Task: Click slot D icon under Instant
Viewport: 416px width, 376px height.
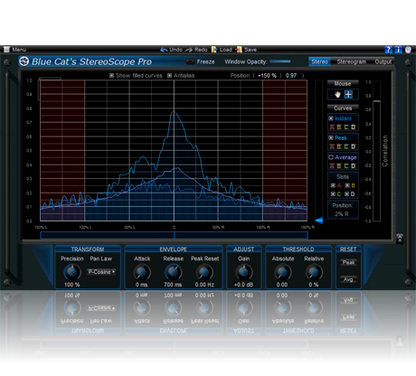Action: click(x=353, y=127)
